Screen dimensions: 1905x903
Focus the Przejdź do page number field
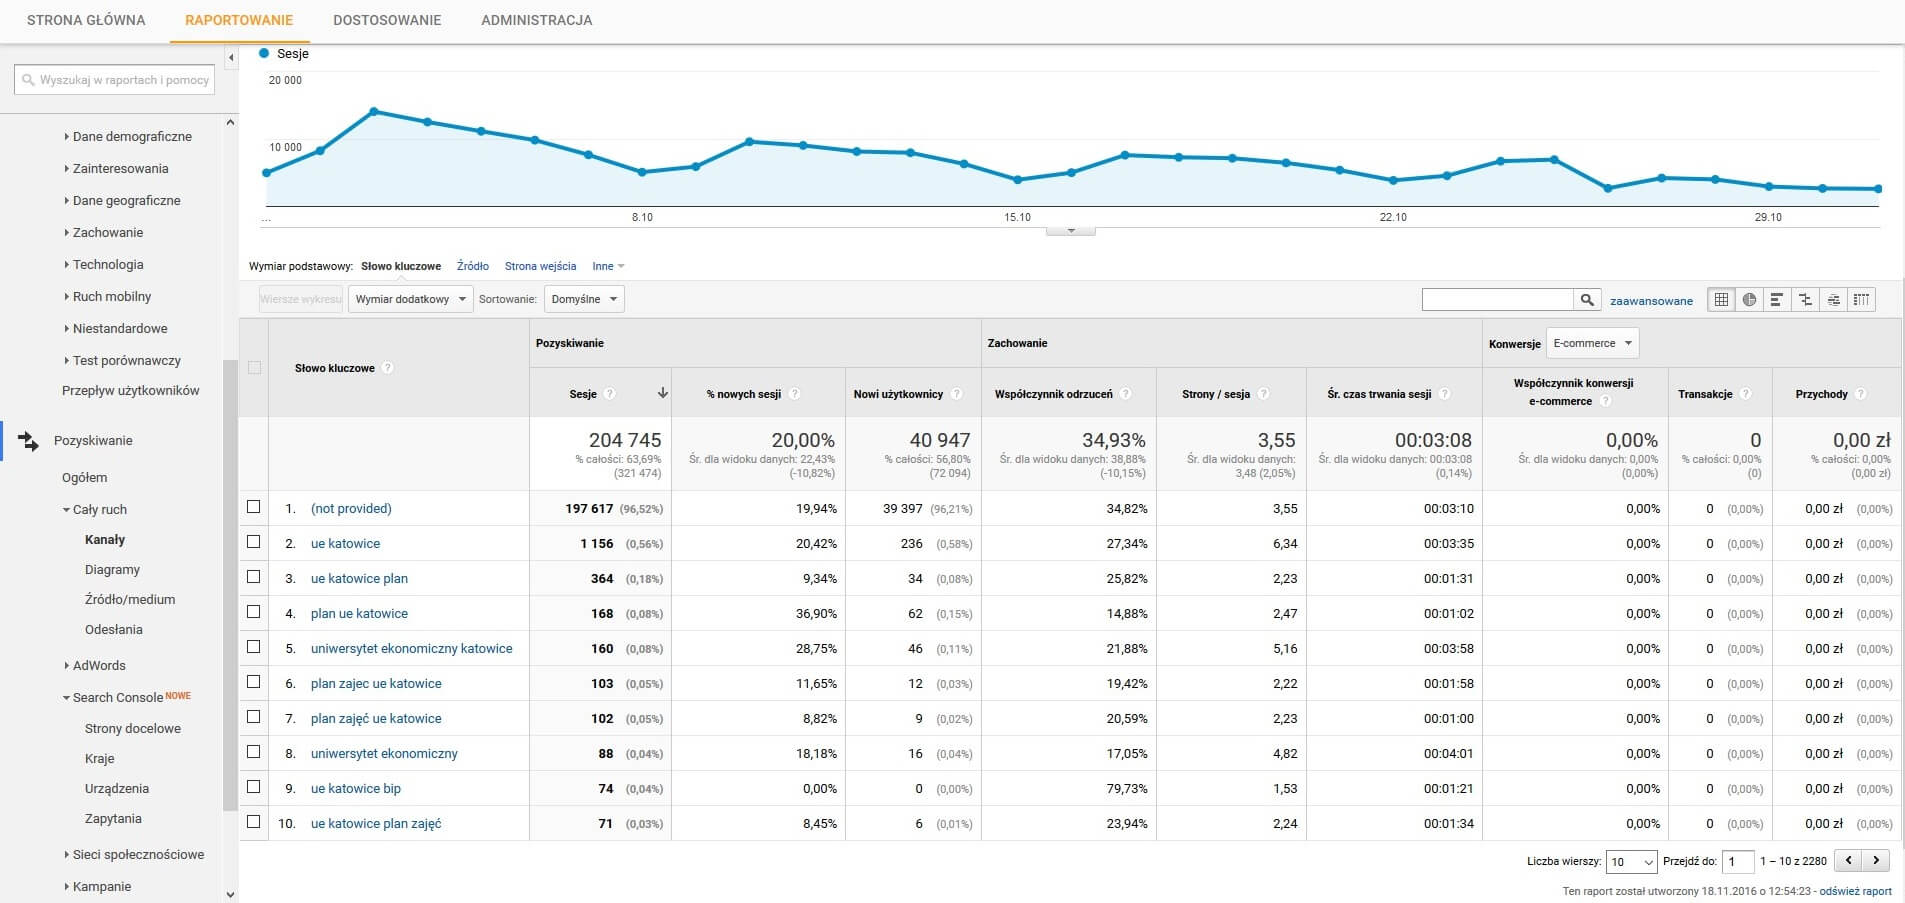pyautogui.click(x=1739, y=861)
